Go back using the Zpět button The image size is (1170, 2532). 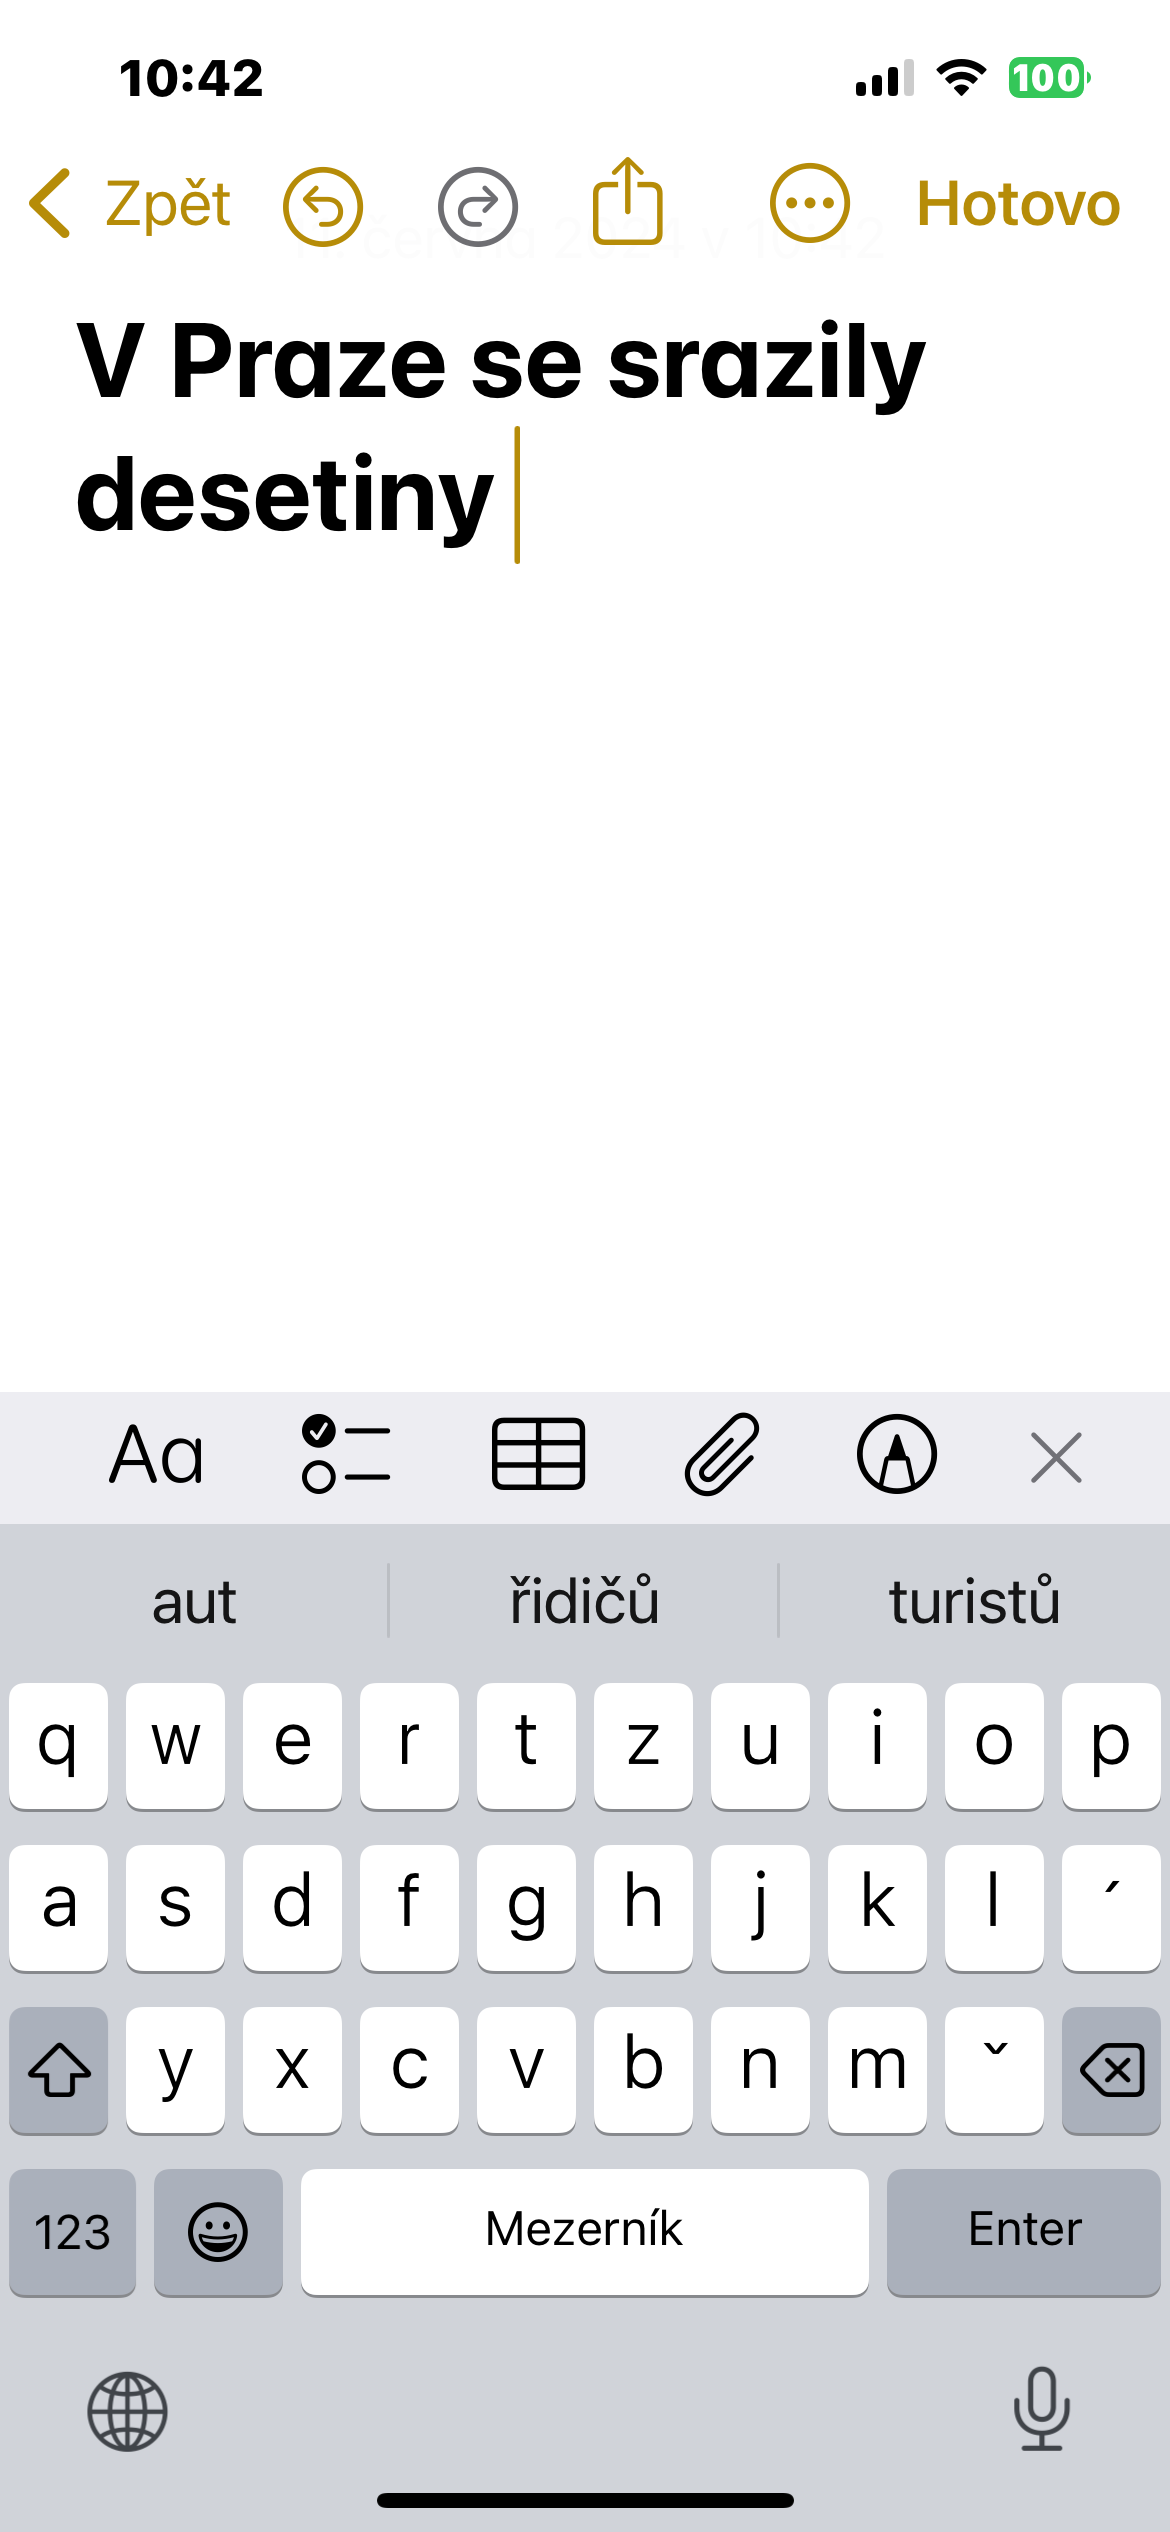[x=132, y=204]
